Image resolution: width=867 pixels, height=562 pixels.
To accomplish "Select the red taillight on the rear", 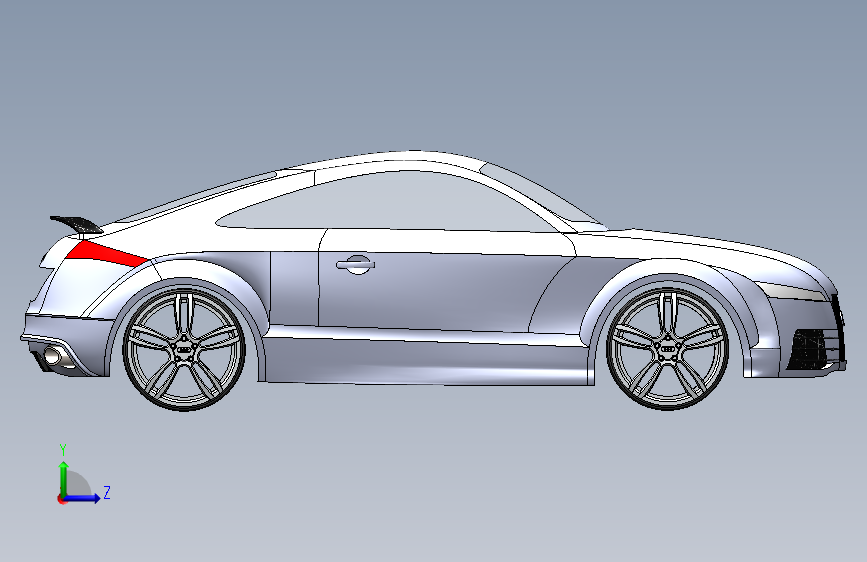I will click(x=105, y=252).
